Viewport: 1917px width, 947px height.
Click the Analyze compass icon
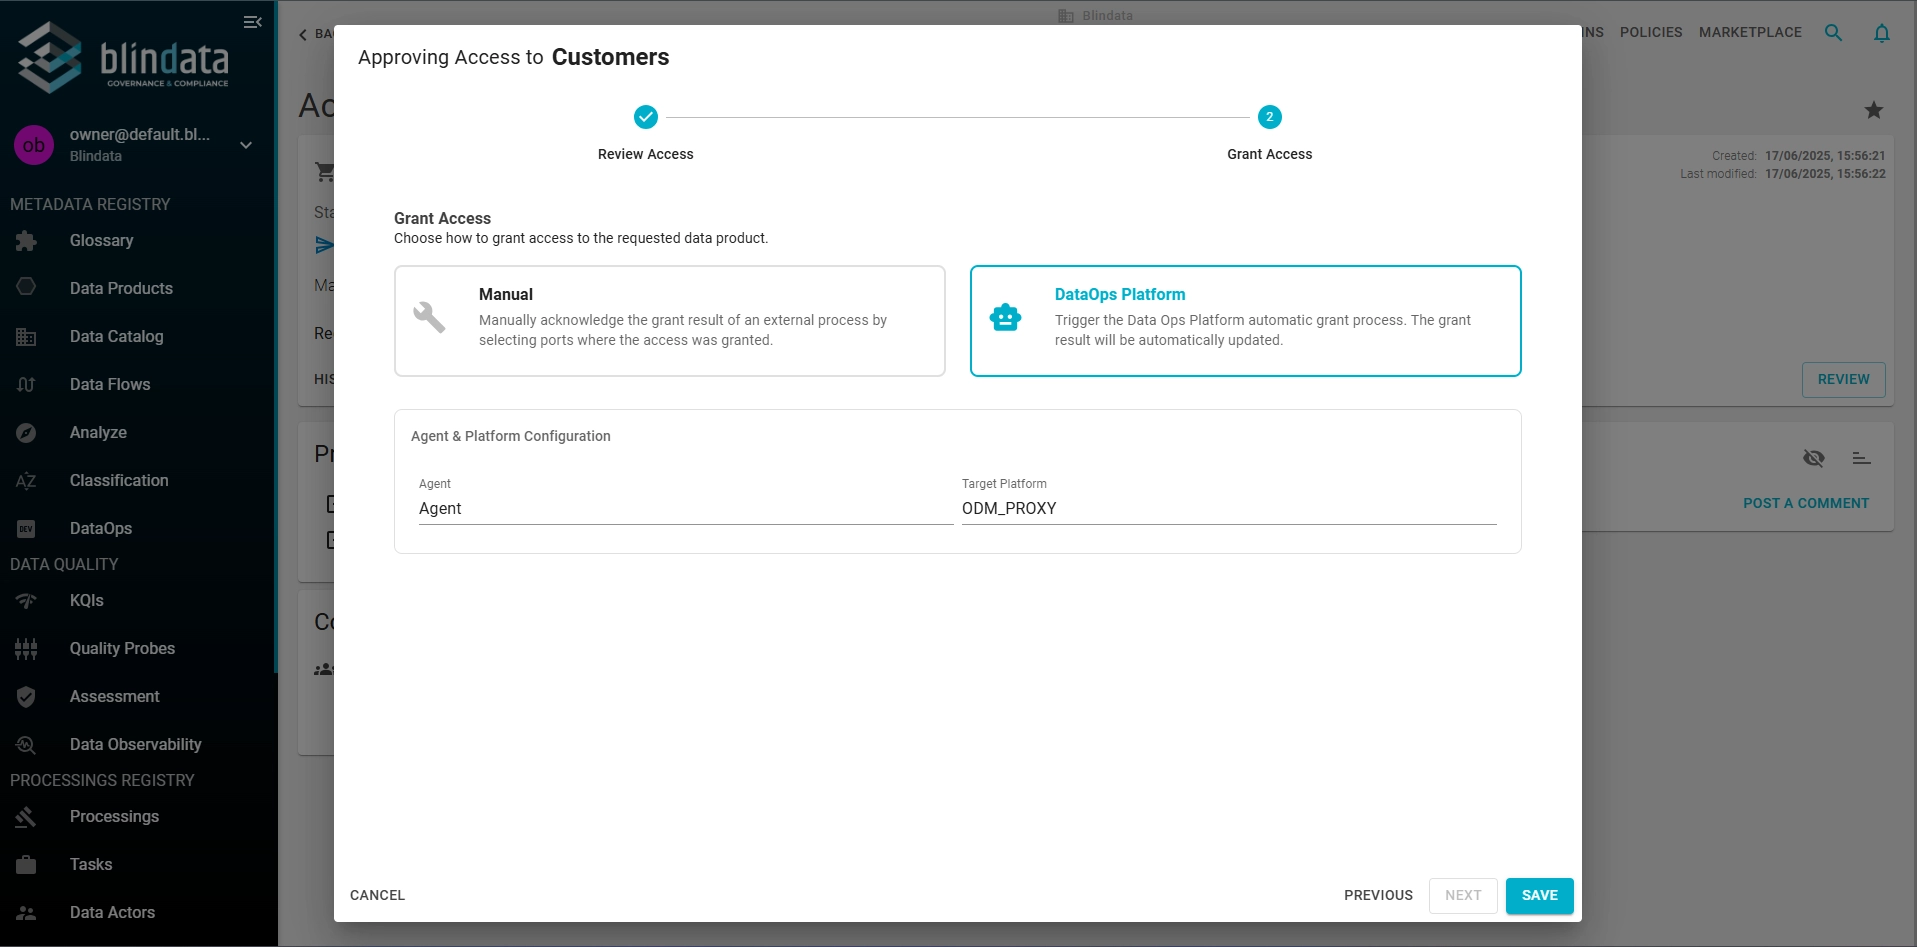[26, 433]
